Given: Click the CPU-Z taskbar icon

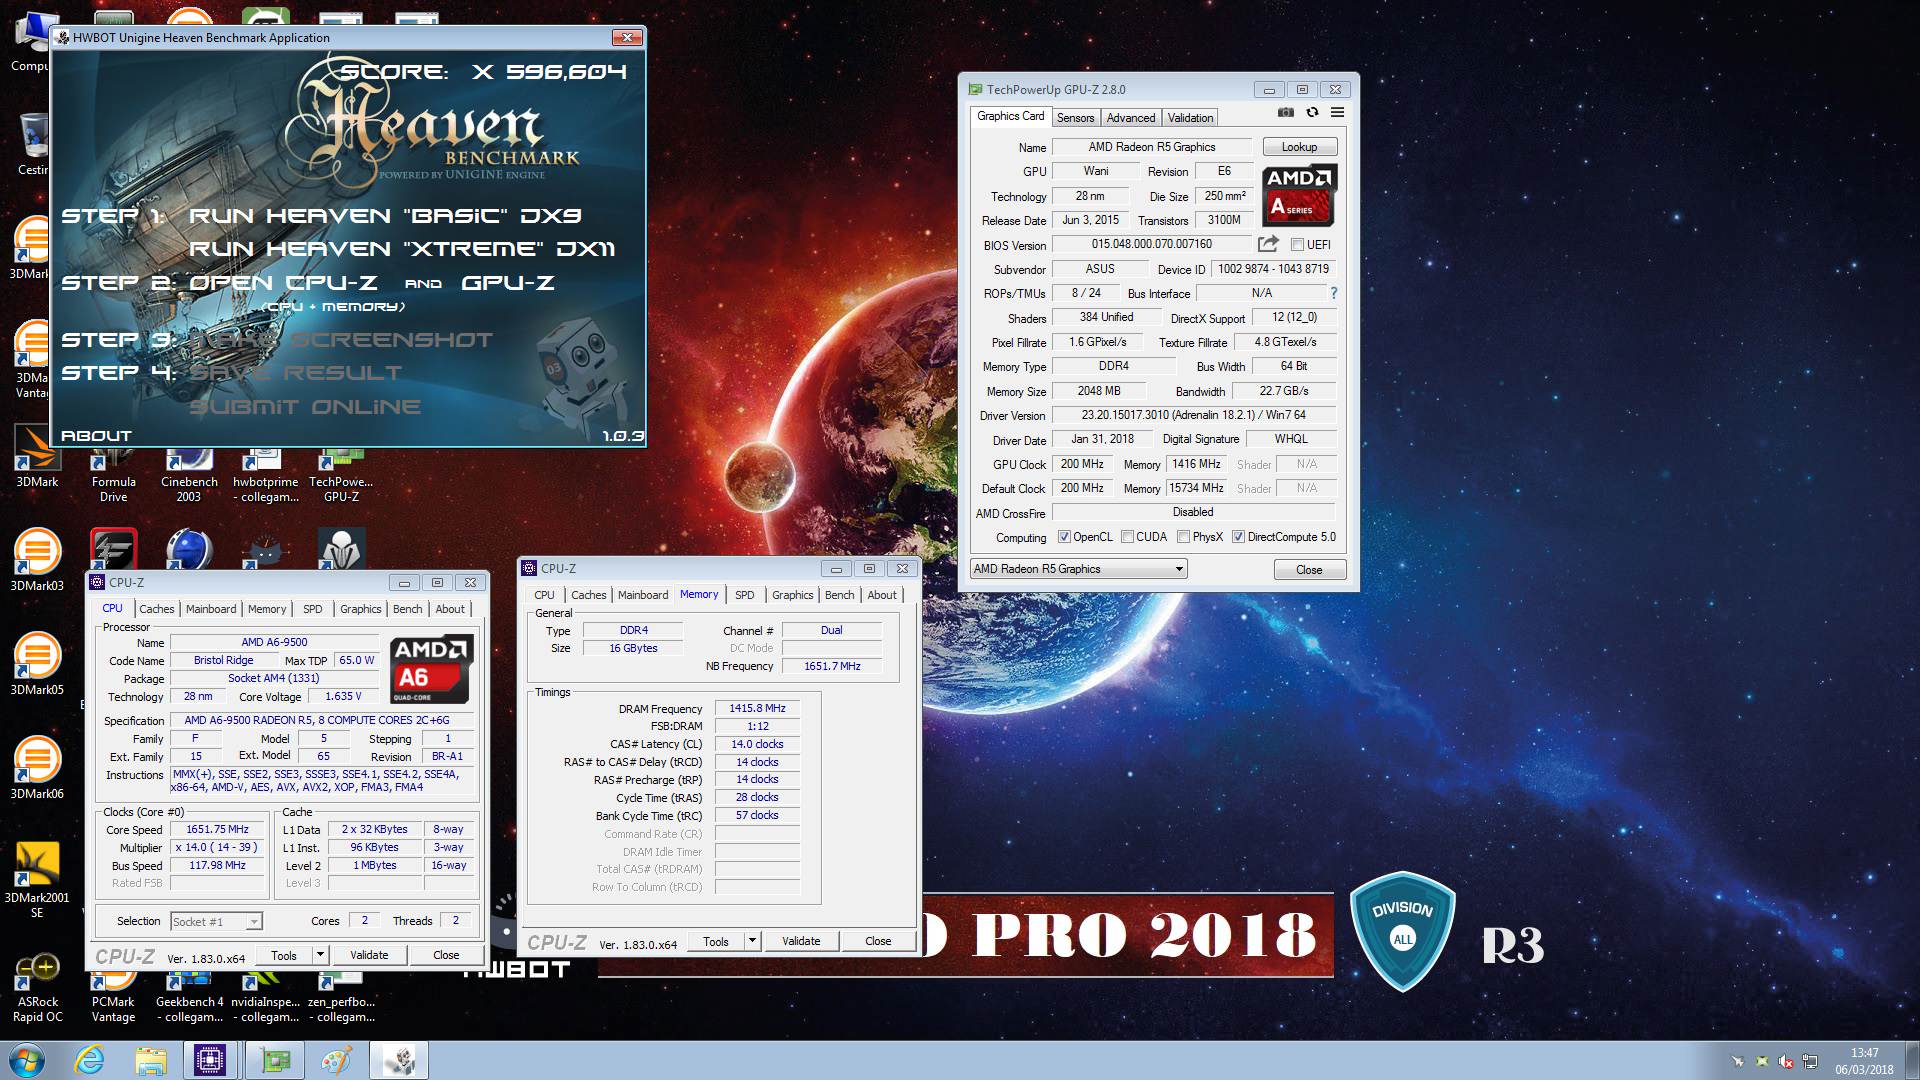Looking at the screenshot, I should 211,1060.
